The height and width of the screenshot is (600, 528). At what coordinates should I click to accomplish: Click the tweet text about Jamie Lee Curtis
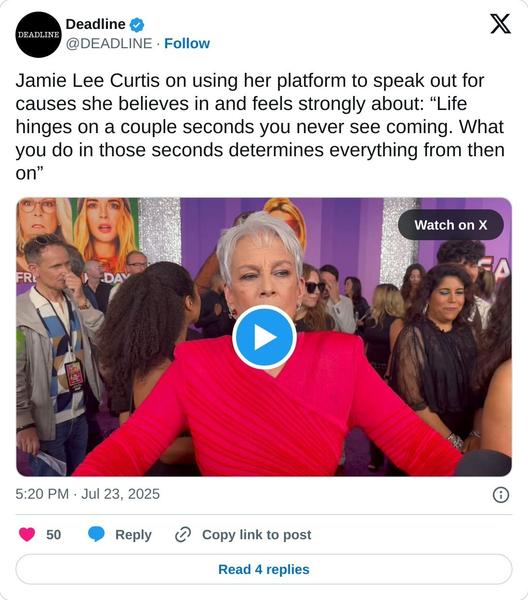(260, 127)
